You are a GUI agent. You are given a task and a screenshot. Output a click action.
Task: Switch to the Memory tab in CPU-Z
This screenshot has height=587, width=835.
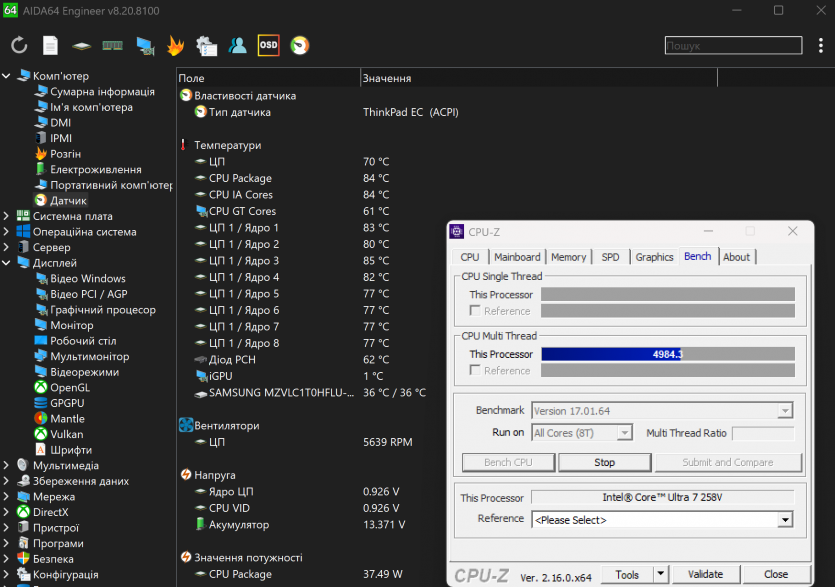pyautogui.click(x=568, y=257)
